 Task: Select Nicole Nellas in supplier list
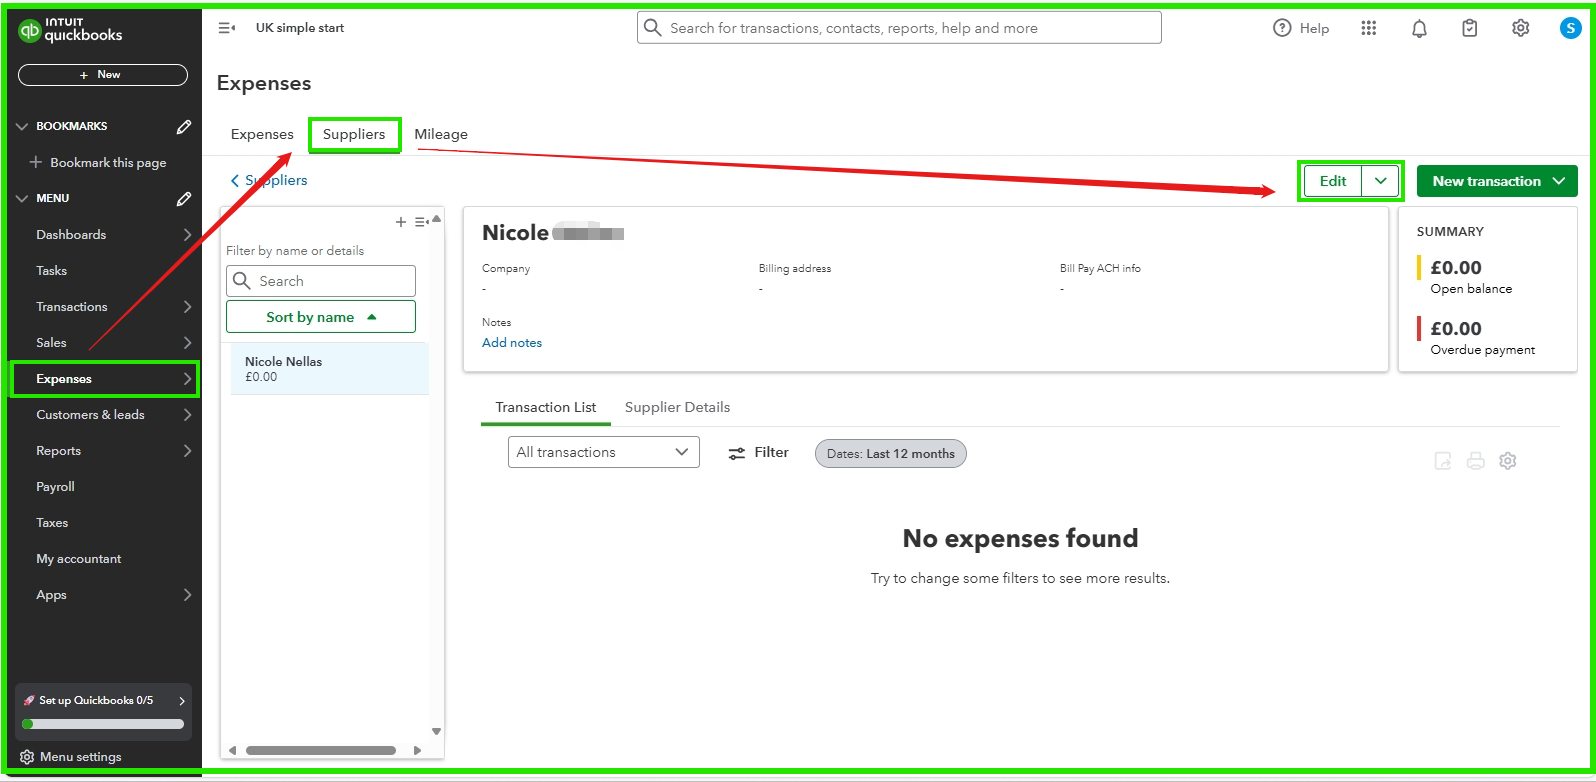330,369
